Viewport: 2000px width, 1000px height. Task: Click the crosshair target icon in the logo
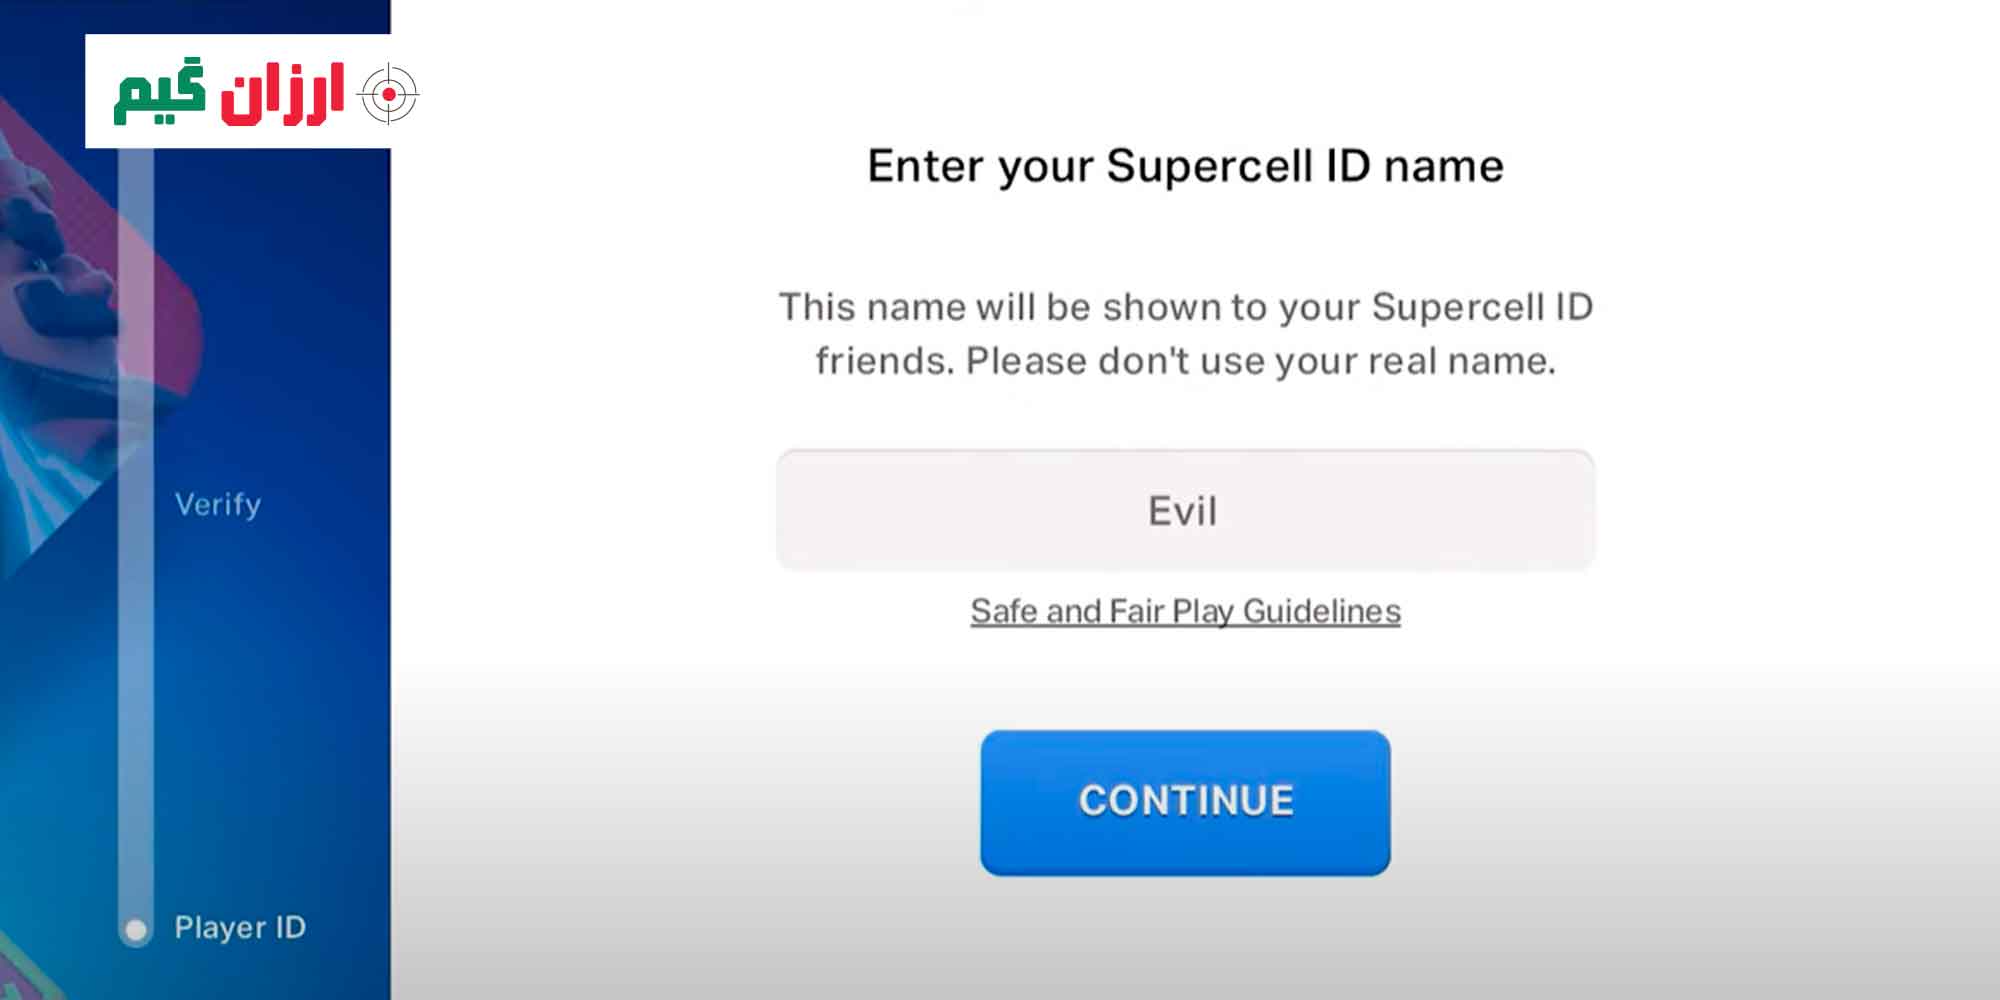click(388, 94)
